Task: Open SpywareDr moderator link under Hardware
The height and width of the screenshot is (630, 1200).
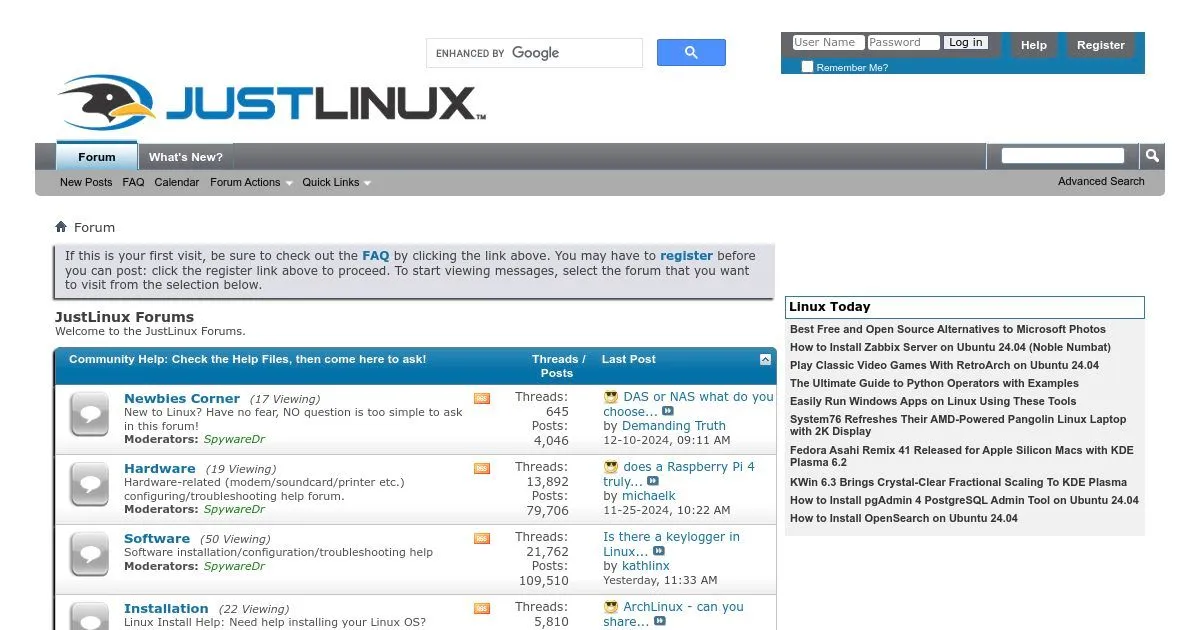Action: [234, 509]
